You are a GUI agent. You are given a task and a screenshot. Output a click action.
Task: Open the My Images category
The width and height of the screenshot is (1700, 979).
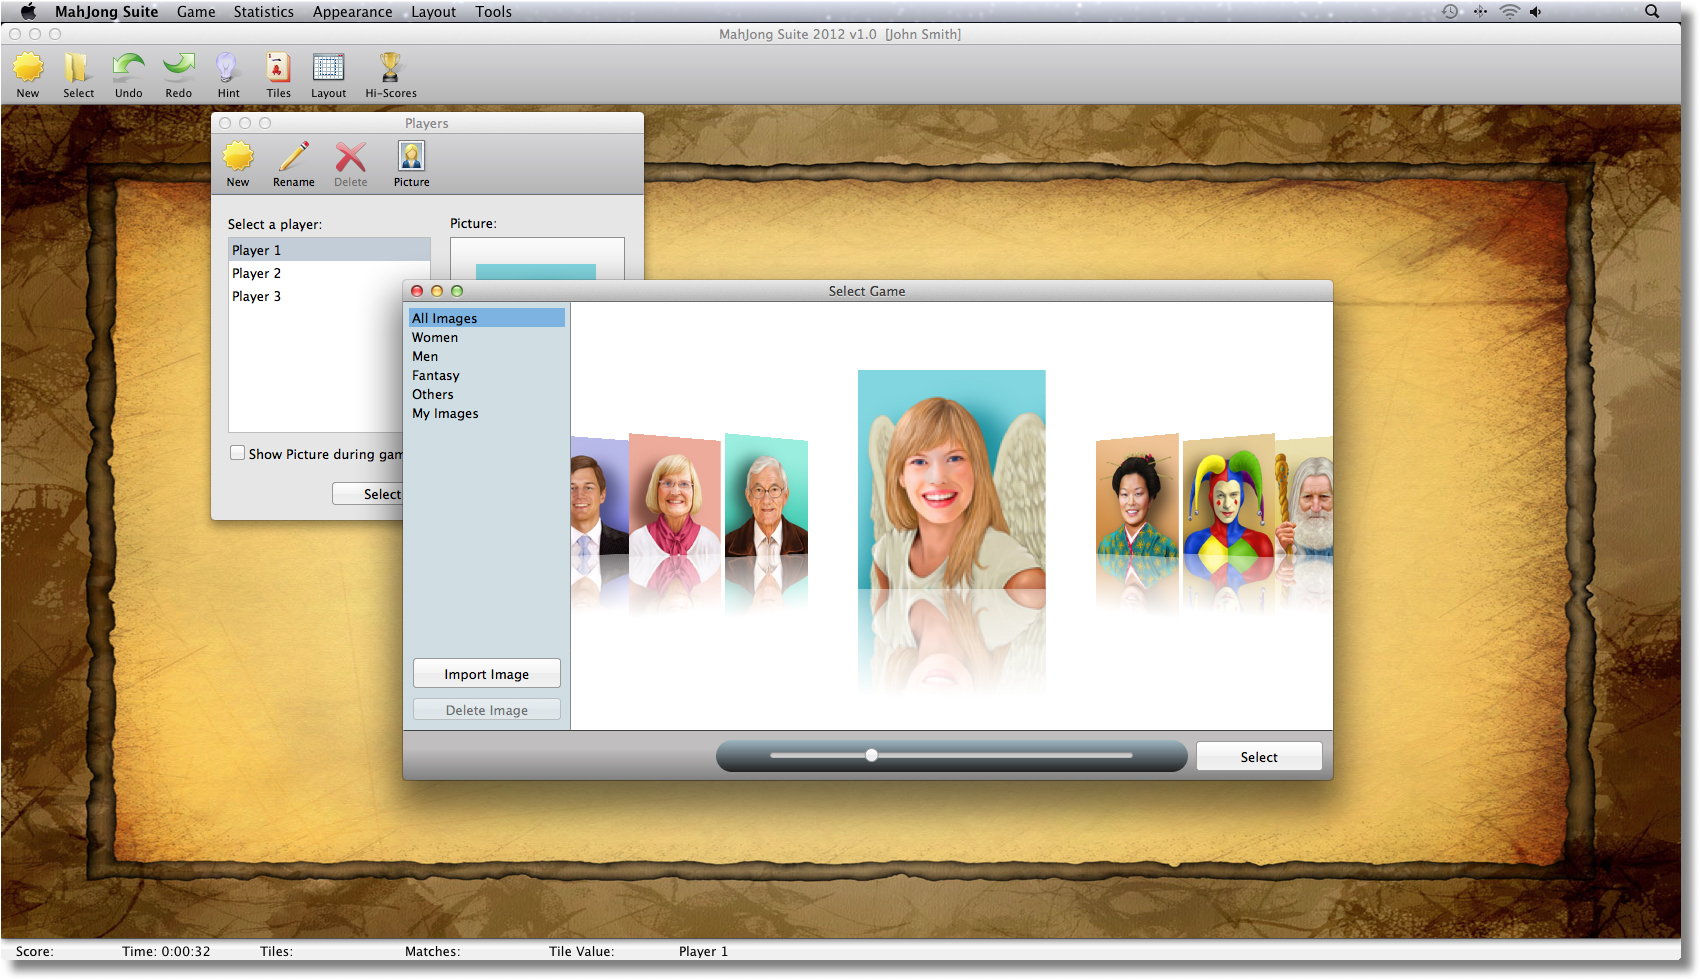(445, 413)
